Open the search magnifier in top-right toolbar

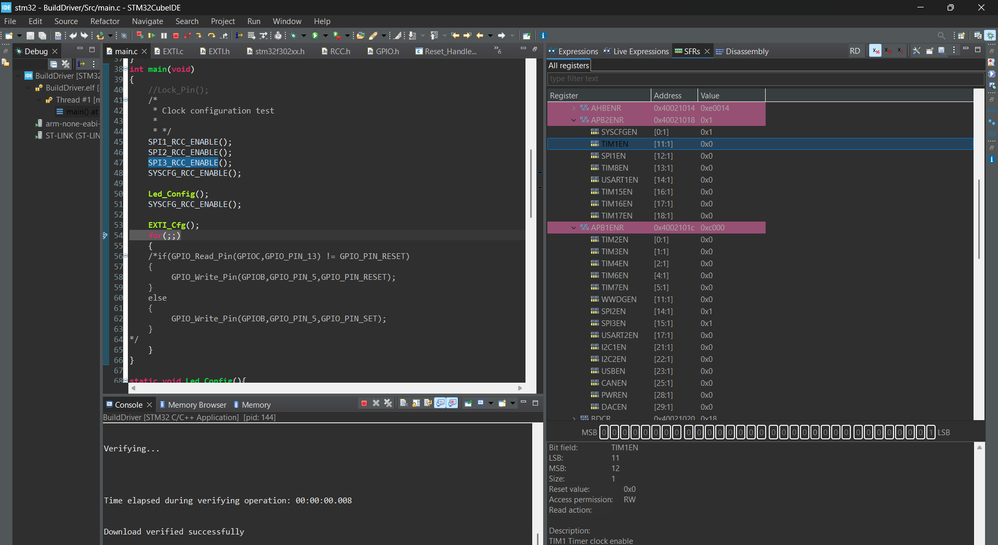click(x=942, y=36)
